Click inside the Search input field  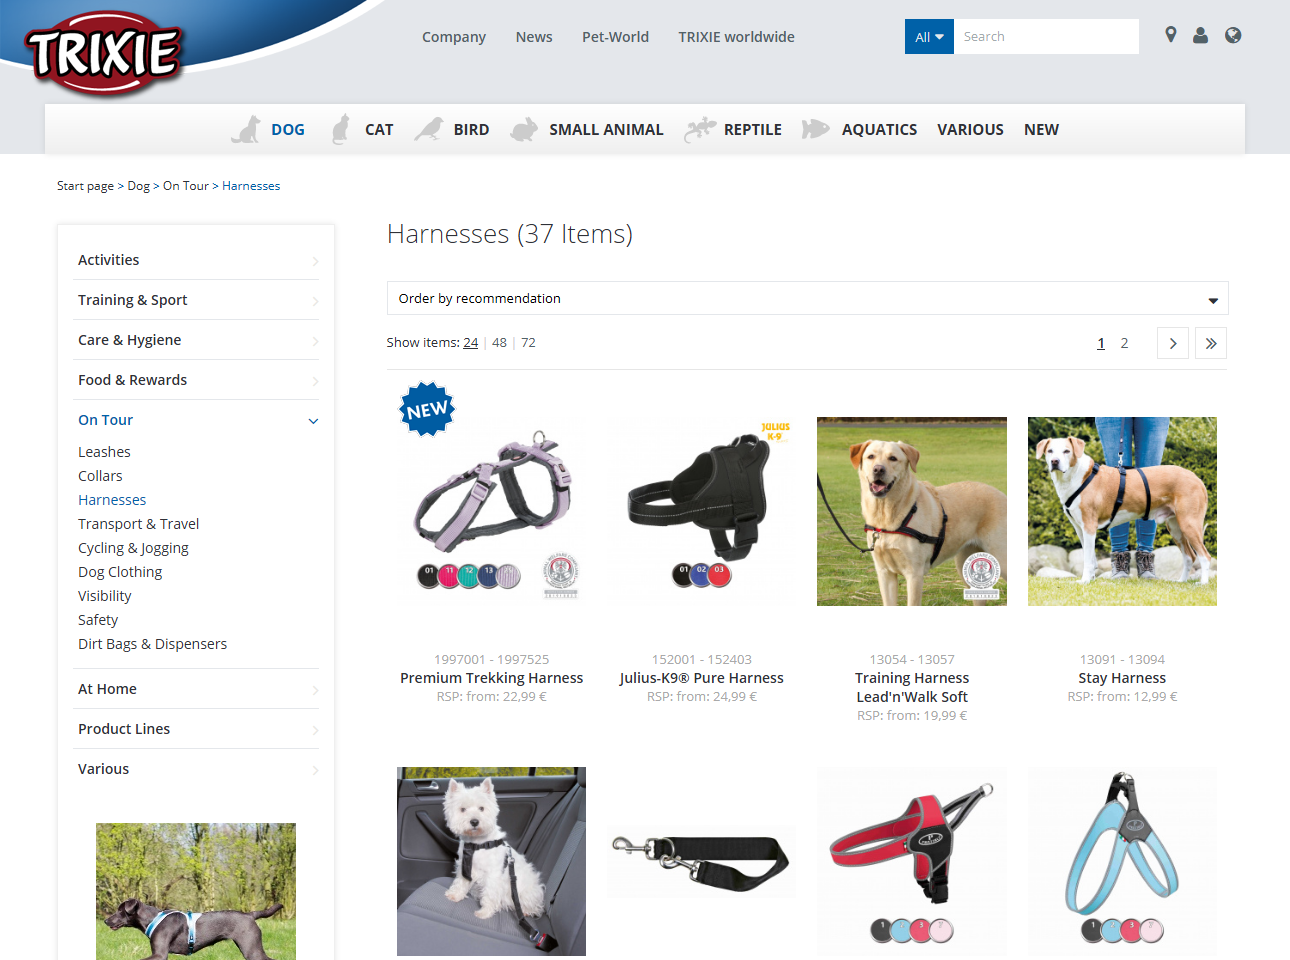pyautogui.click(x=1046, y=37)
